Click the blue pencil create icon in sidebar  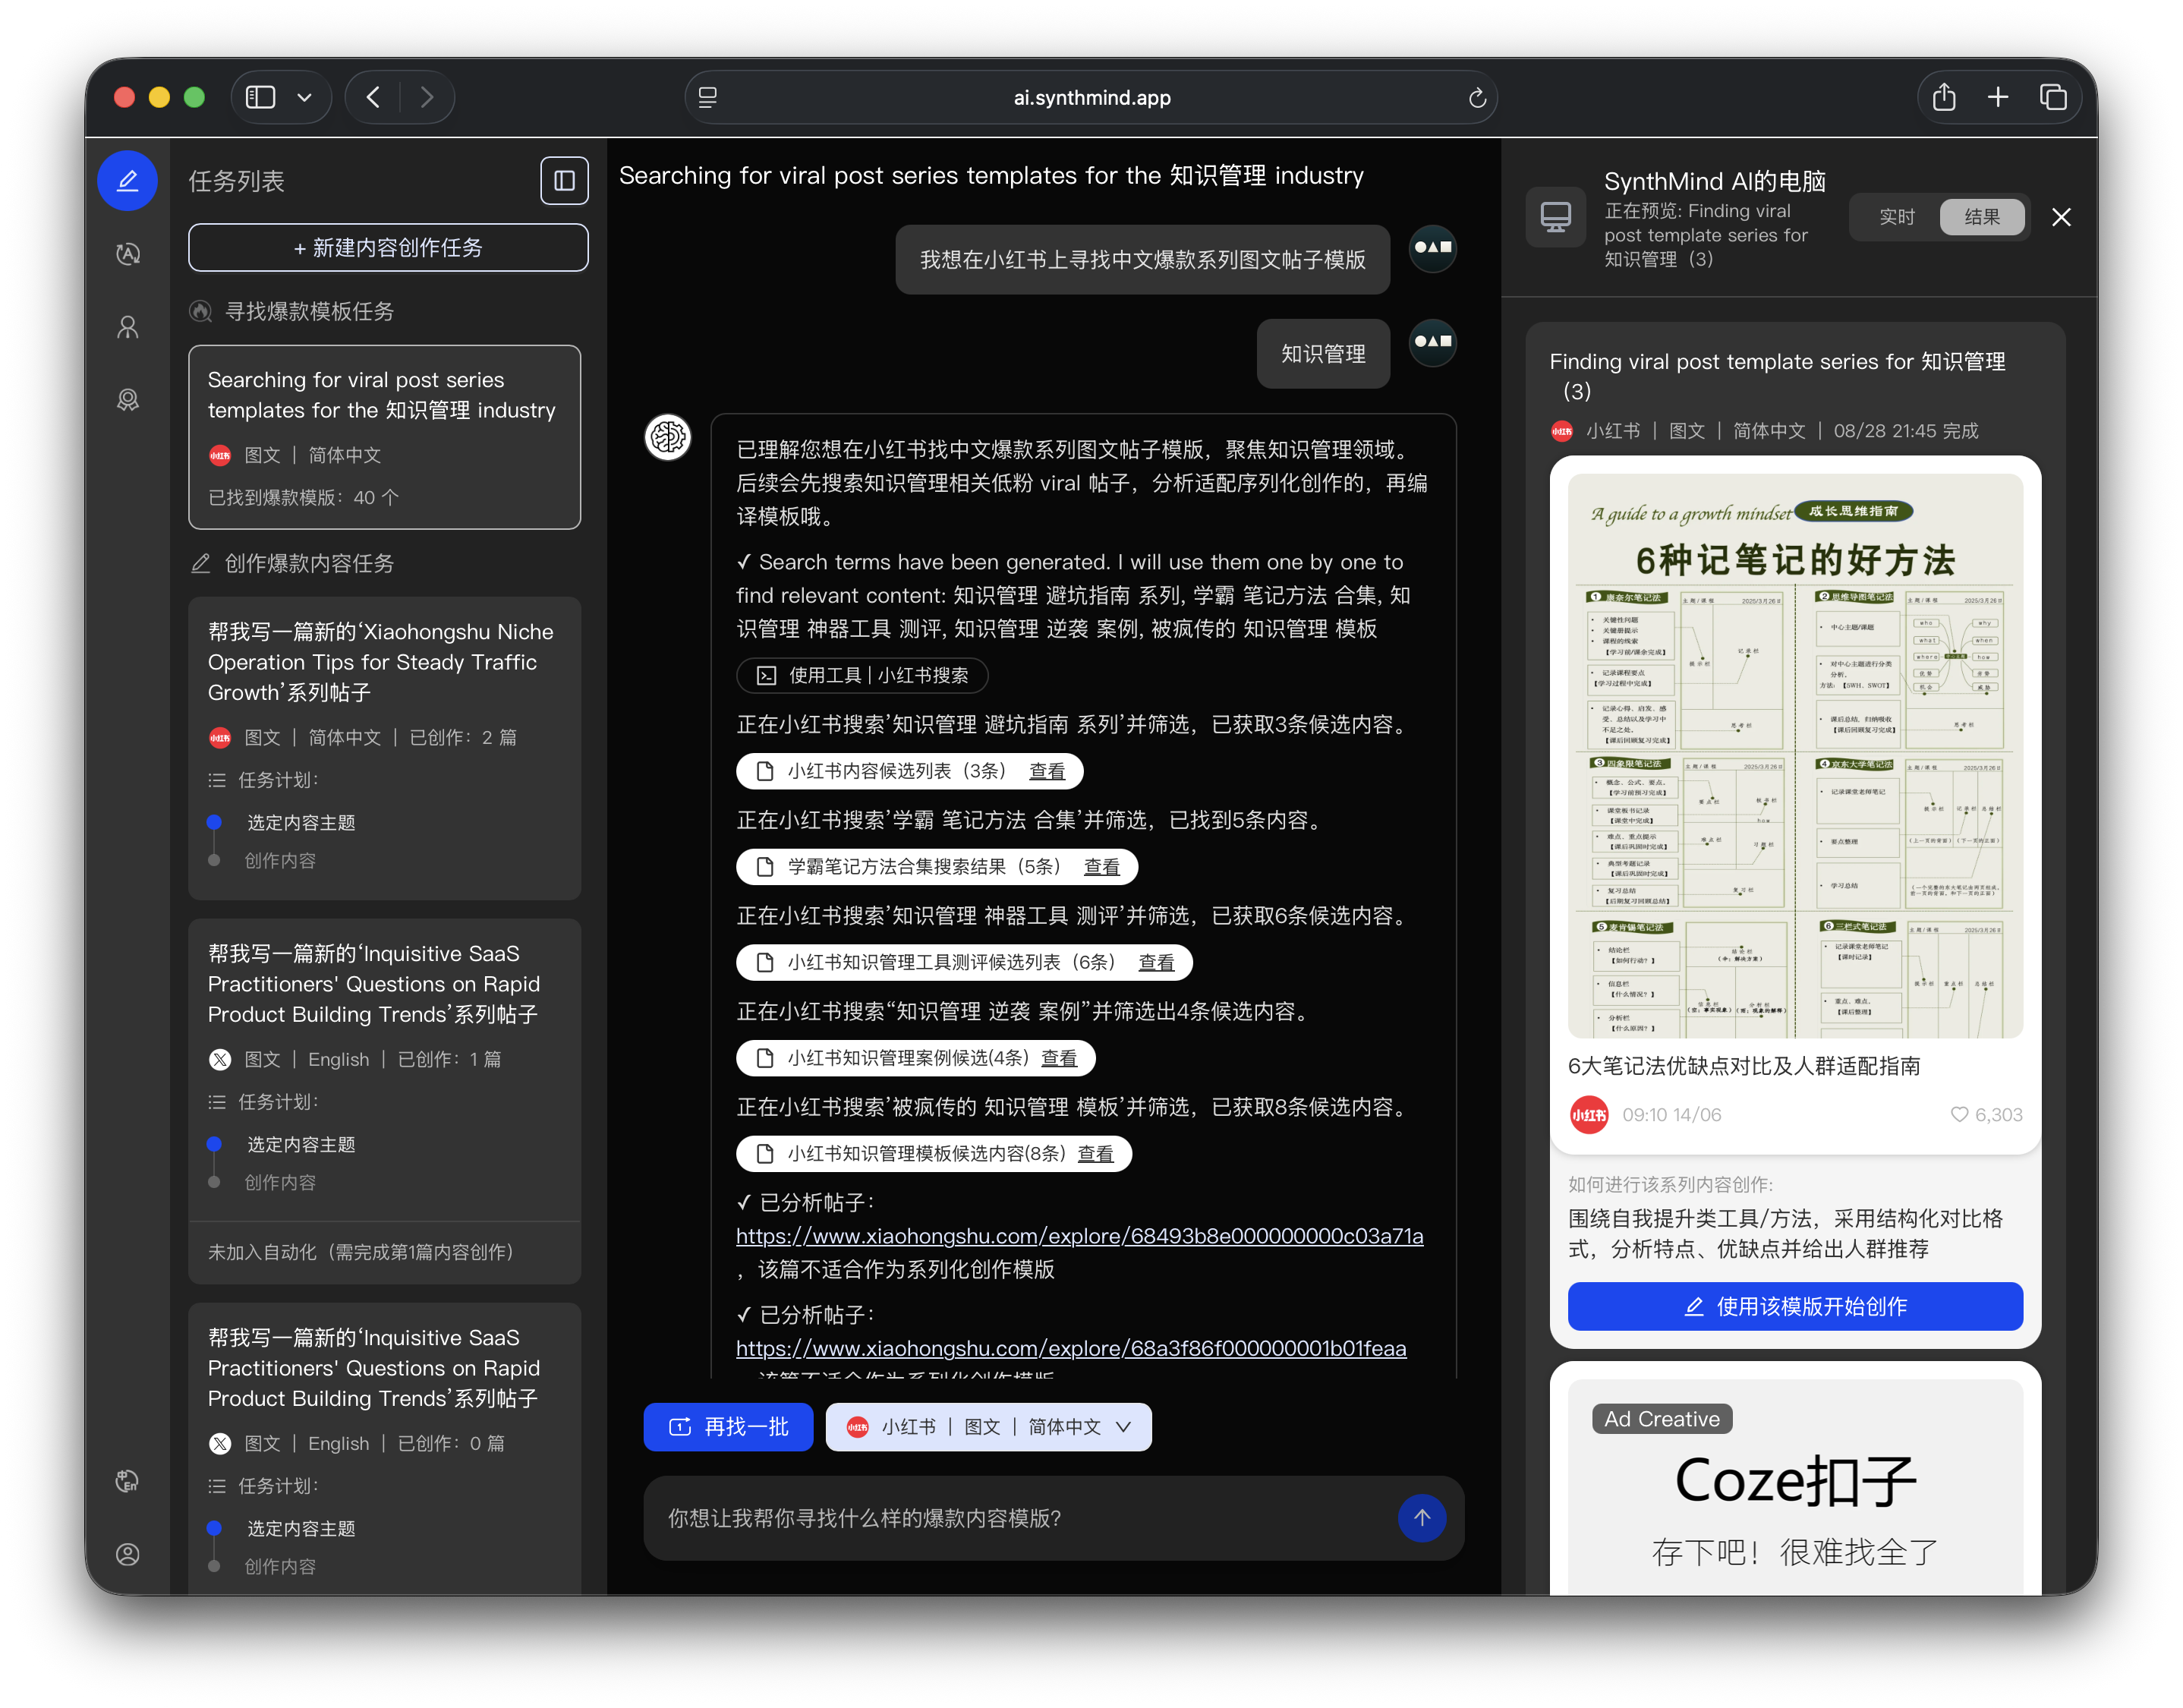pos(127,181)
